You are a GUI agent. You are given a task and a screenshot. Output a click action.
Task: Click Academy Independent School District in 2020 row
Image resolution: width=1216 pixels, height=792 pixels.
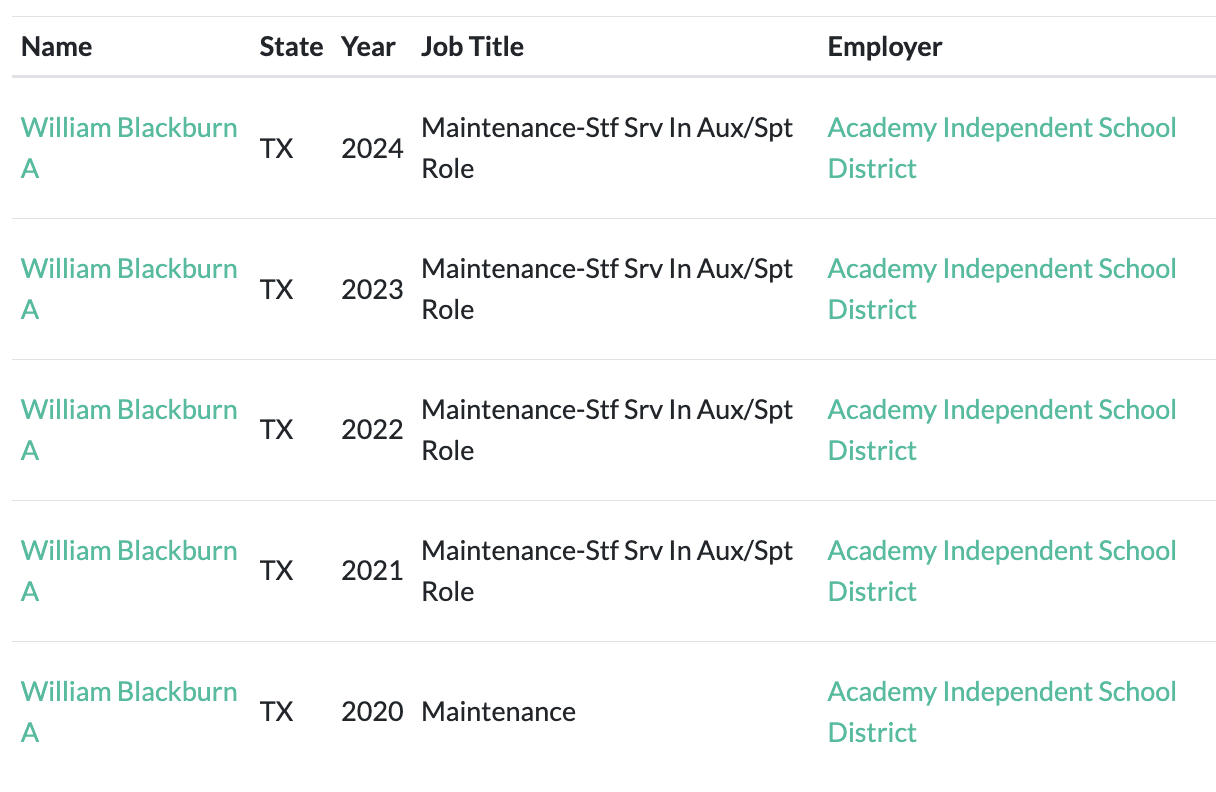(x=1001, y=693)
